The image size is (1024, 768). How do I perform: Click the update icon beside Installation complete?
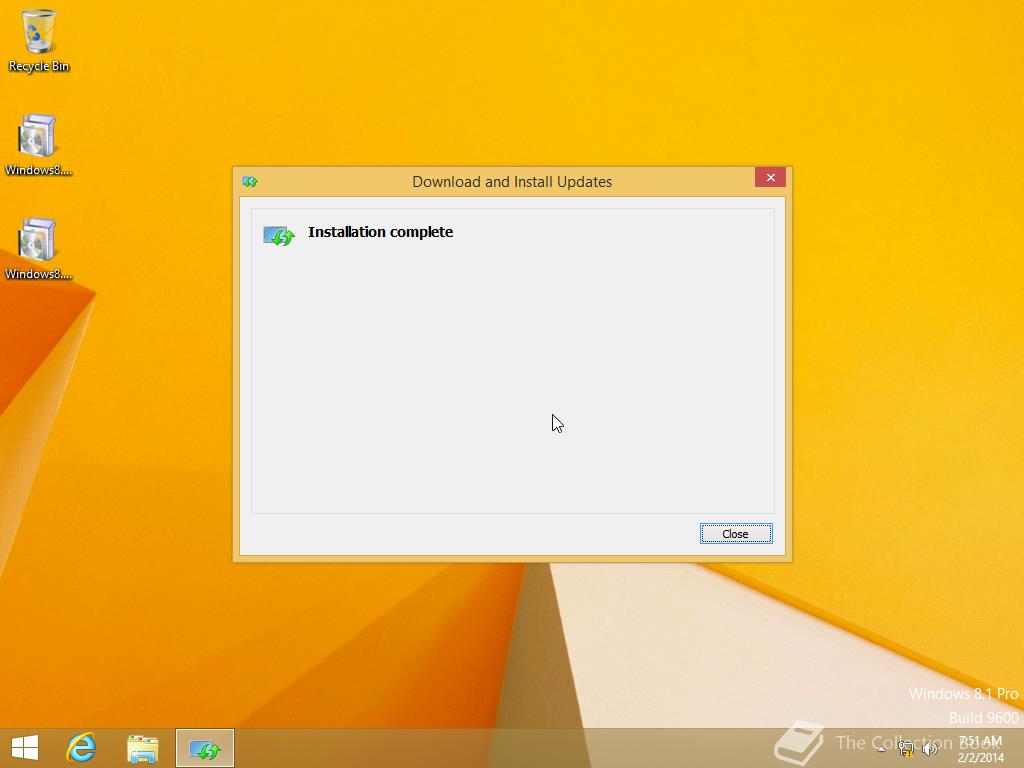click(x=279, y=235)
